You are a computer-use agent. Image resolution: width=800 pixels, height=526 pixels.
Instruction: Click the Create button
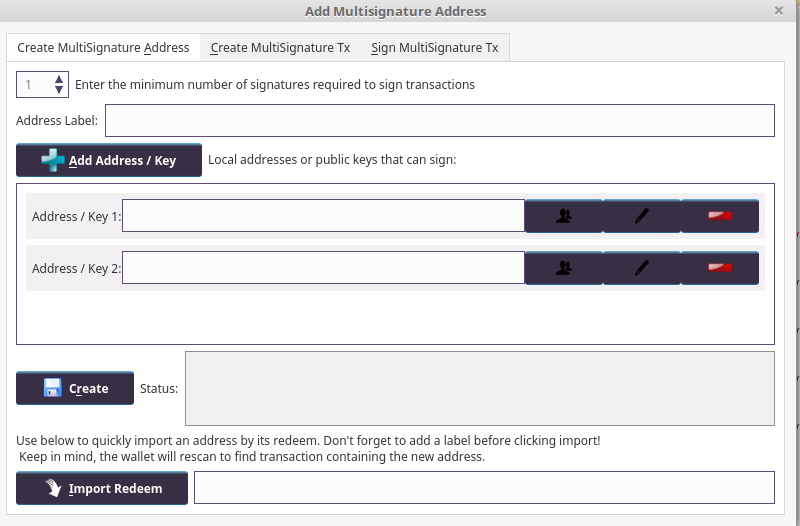[75, 388]
